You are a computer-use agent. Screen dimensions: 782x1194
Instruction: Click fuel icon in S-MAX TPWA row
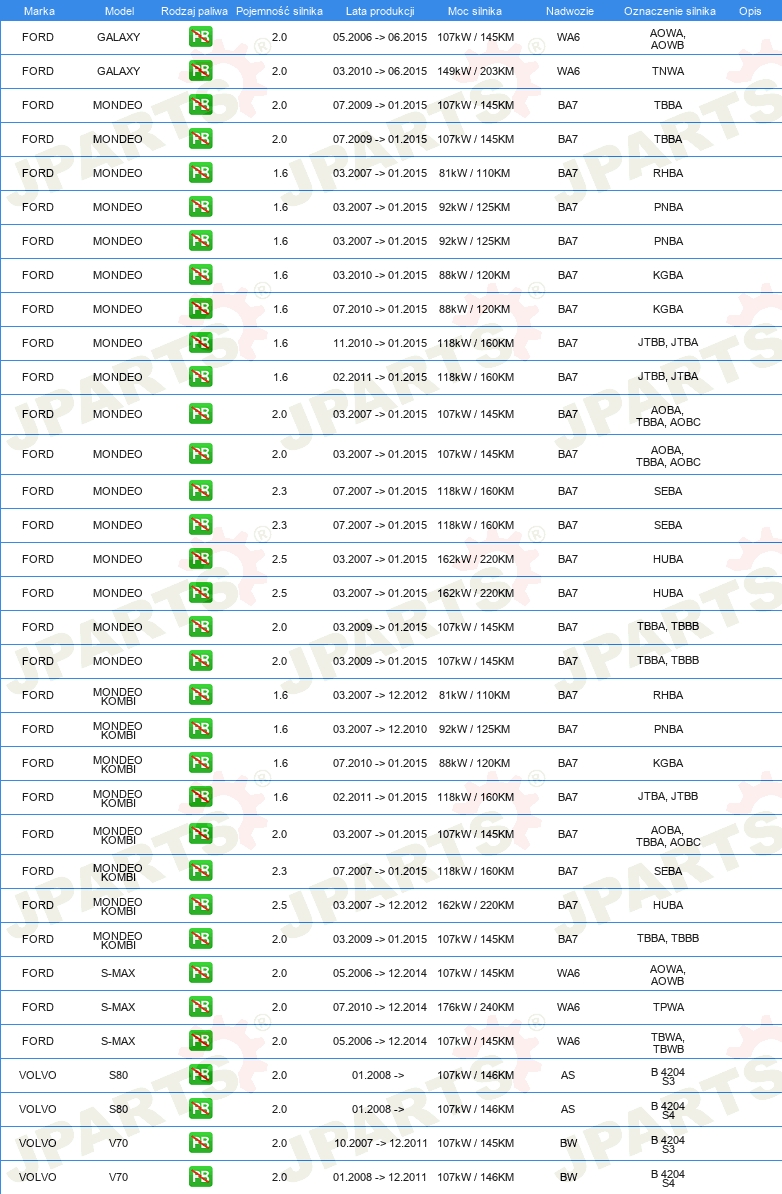tap(200, 1007)
